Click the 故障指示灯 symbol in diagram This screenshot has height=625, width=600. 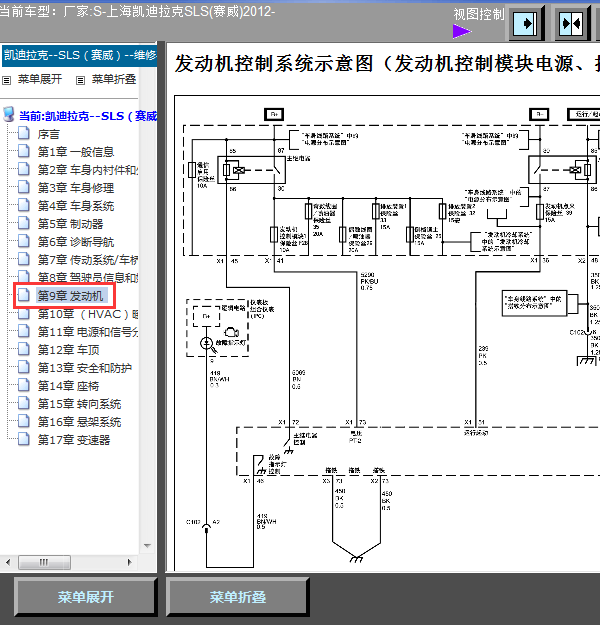pos(207,343)
